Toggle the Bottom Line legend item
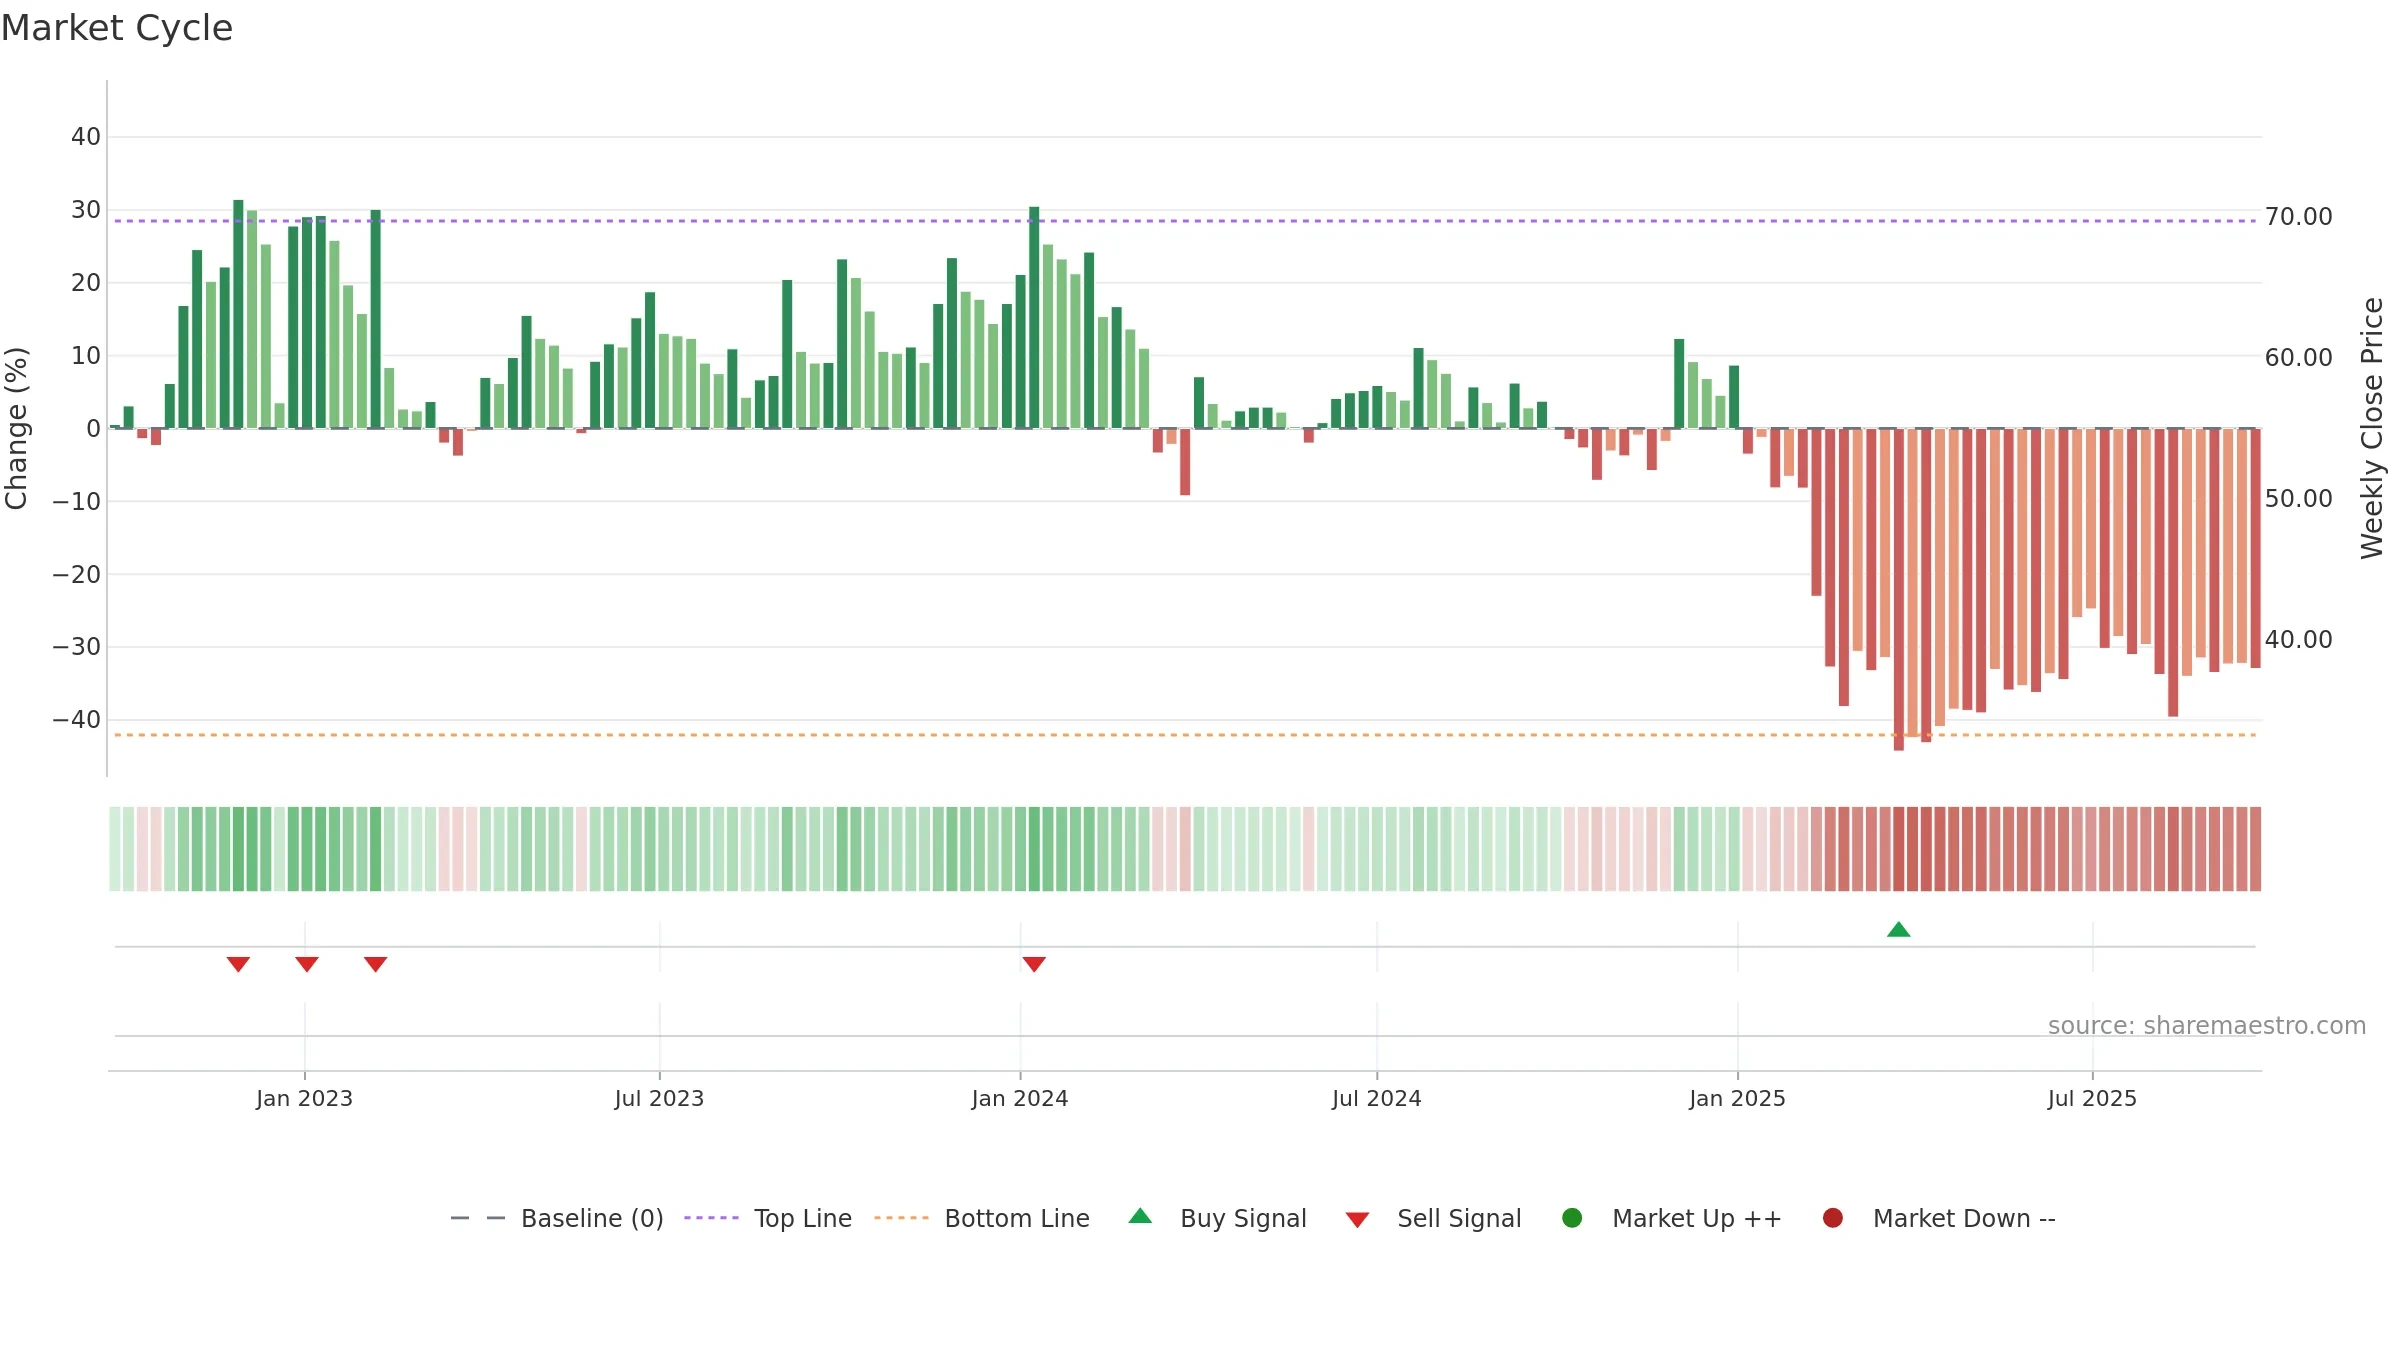2400x1350 pixels. 982,1218
